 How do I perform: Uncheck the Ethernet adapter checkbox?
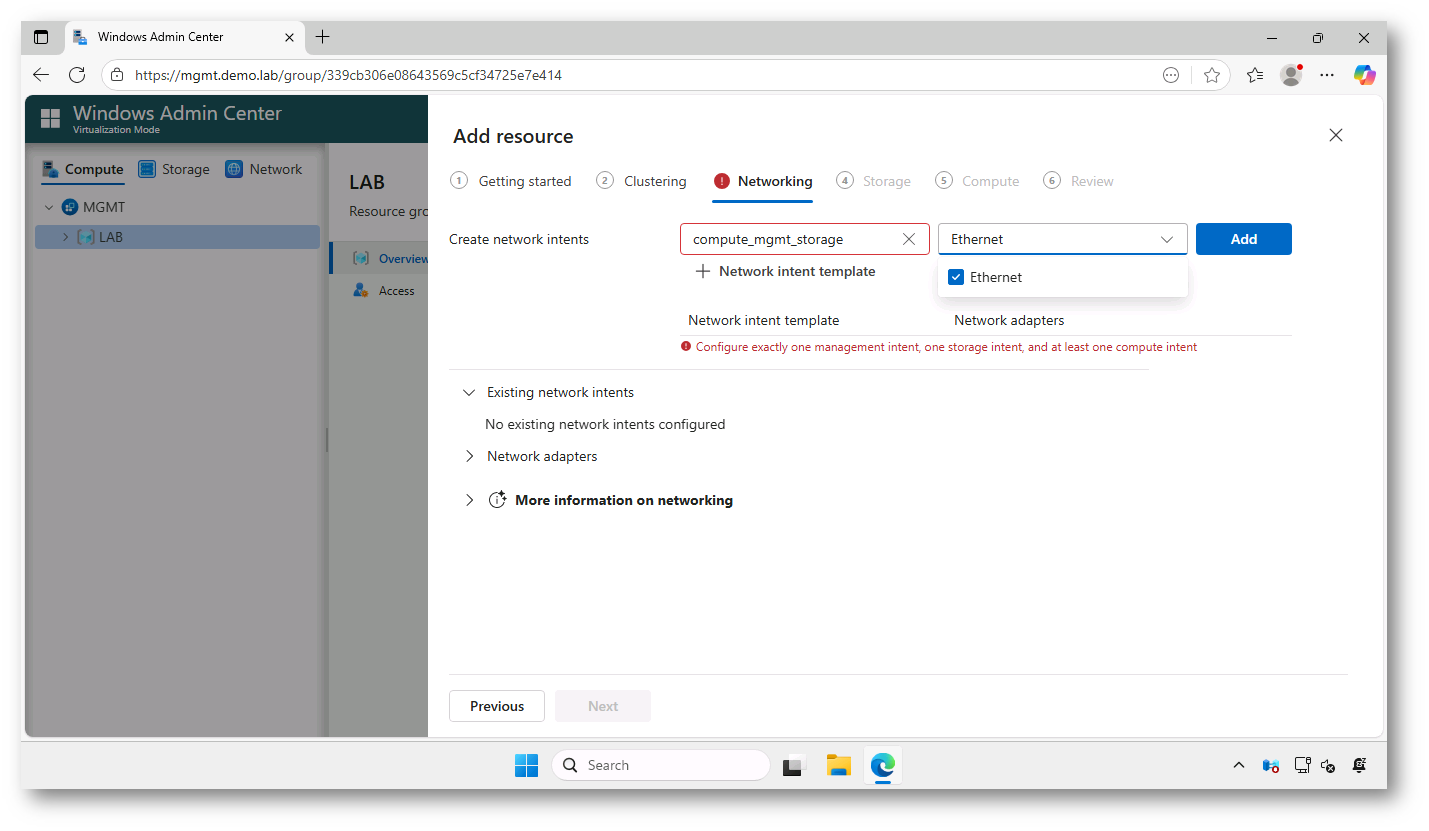[956, 277]
